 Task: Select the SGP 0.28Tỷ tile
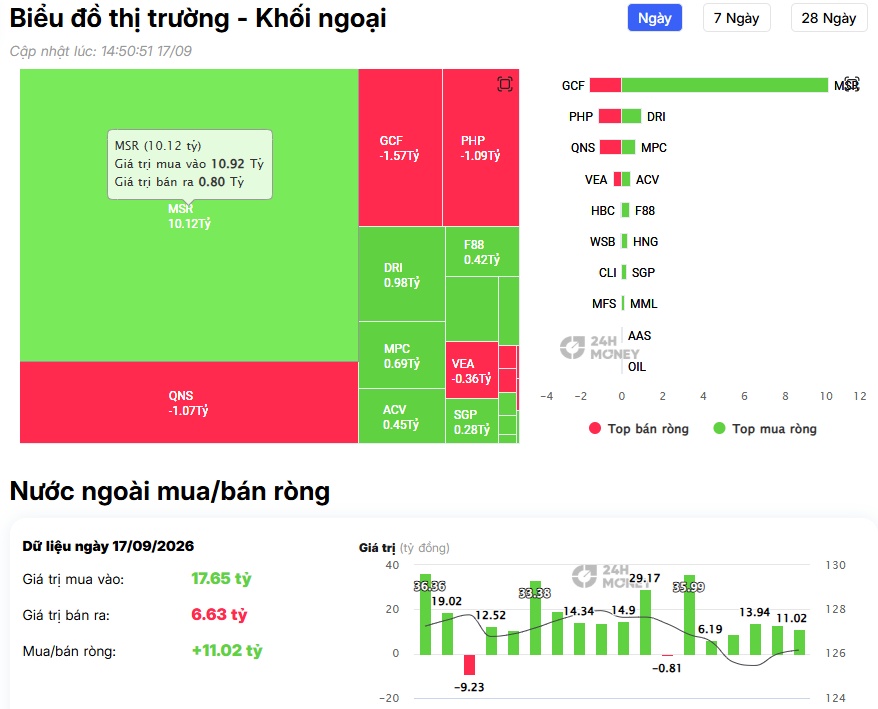coord(471,421)
